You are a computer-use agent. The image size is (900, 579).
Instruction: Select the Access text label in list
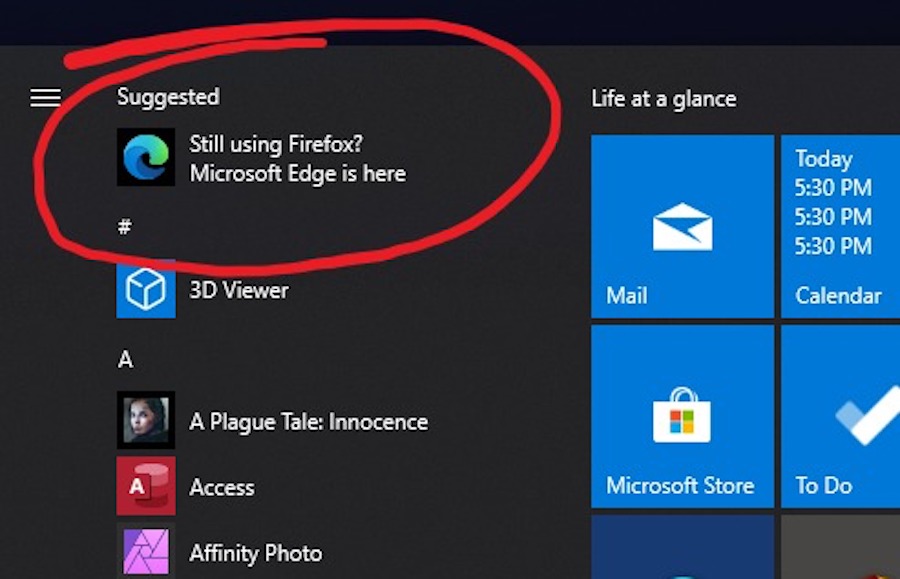click(x=222, y=488)
